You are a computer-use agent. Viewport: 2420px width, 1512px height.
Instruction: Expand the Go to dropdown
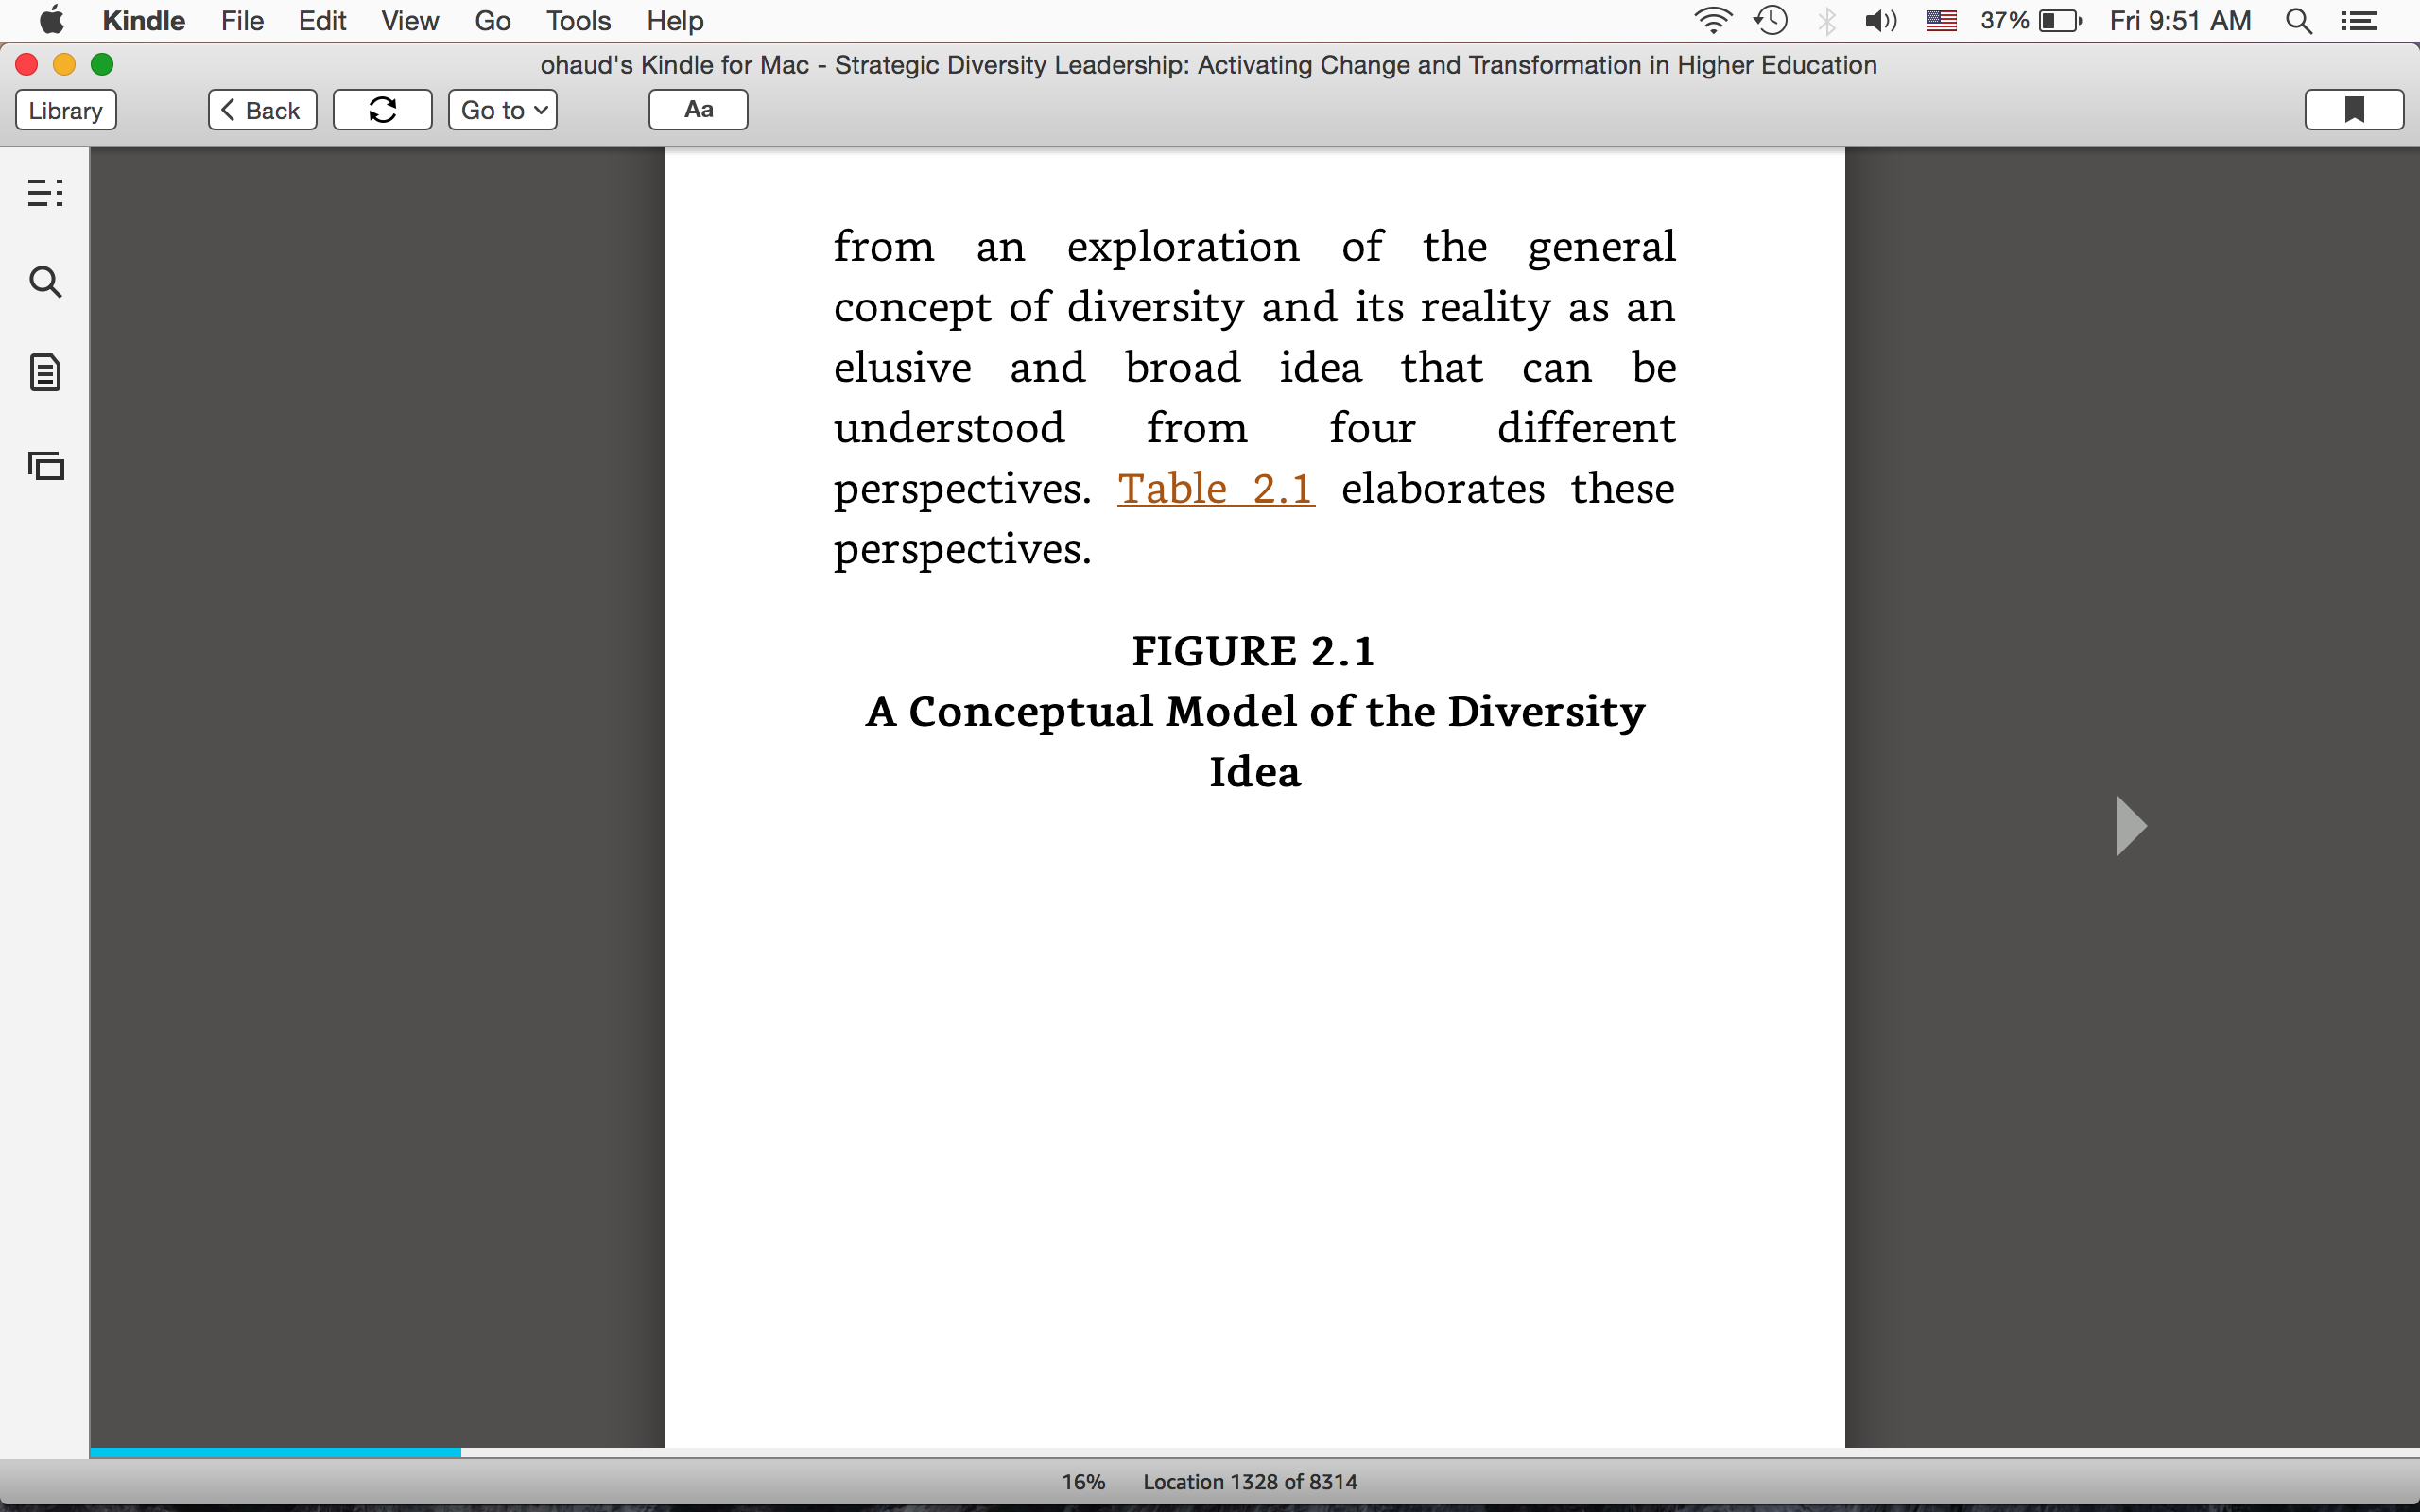point(502,110)
